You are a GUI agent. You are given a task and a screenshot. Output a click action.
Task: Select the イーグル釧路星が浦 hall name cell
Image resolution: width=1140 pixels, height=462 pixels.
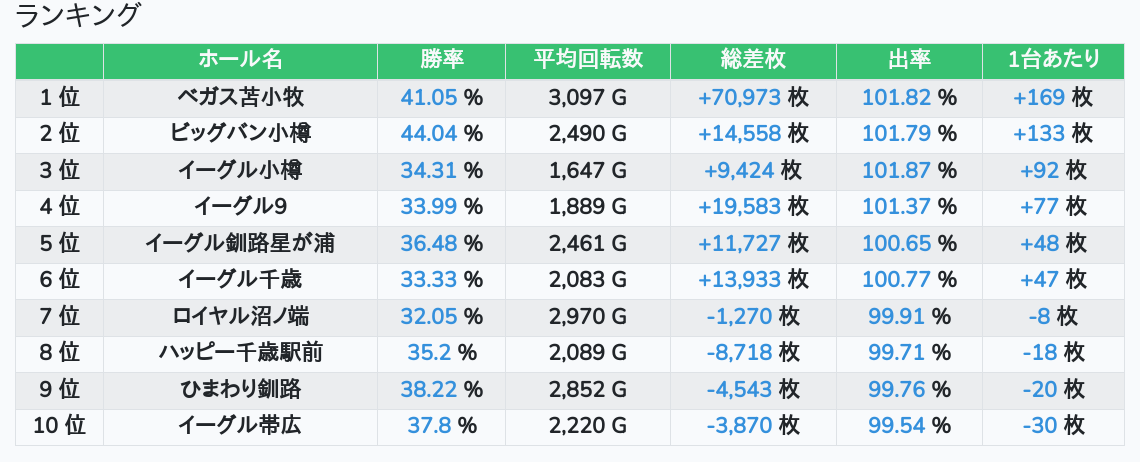(240, 243)
